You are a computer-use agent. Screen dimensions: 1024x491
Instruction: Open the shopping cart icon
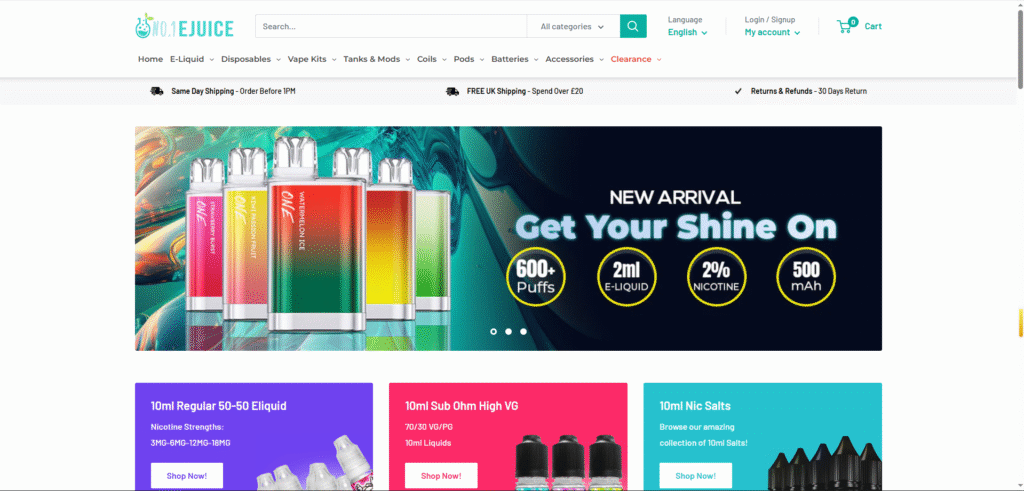(847, 26)
